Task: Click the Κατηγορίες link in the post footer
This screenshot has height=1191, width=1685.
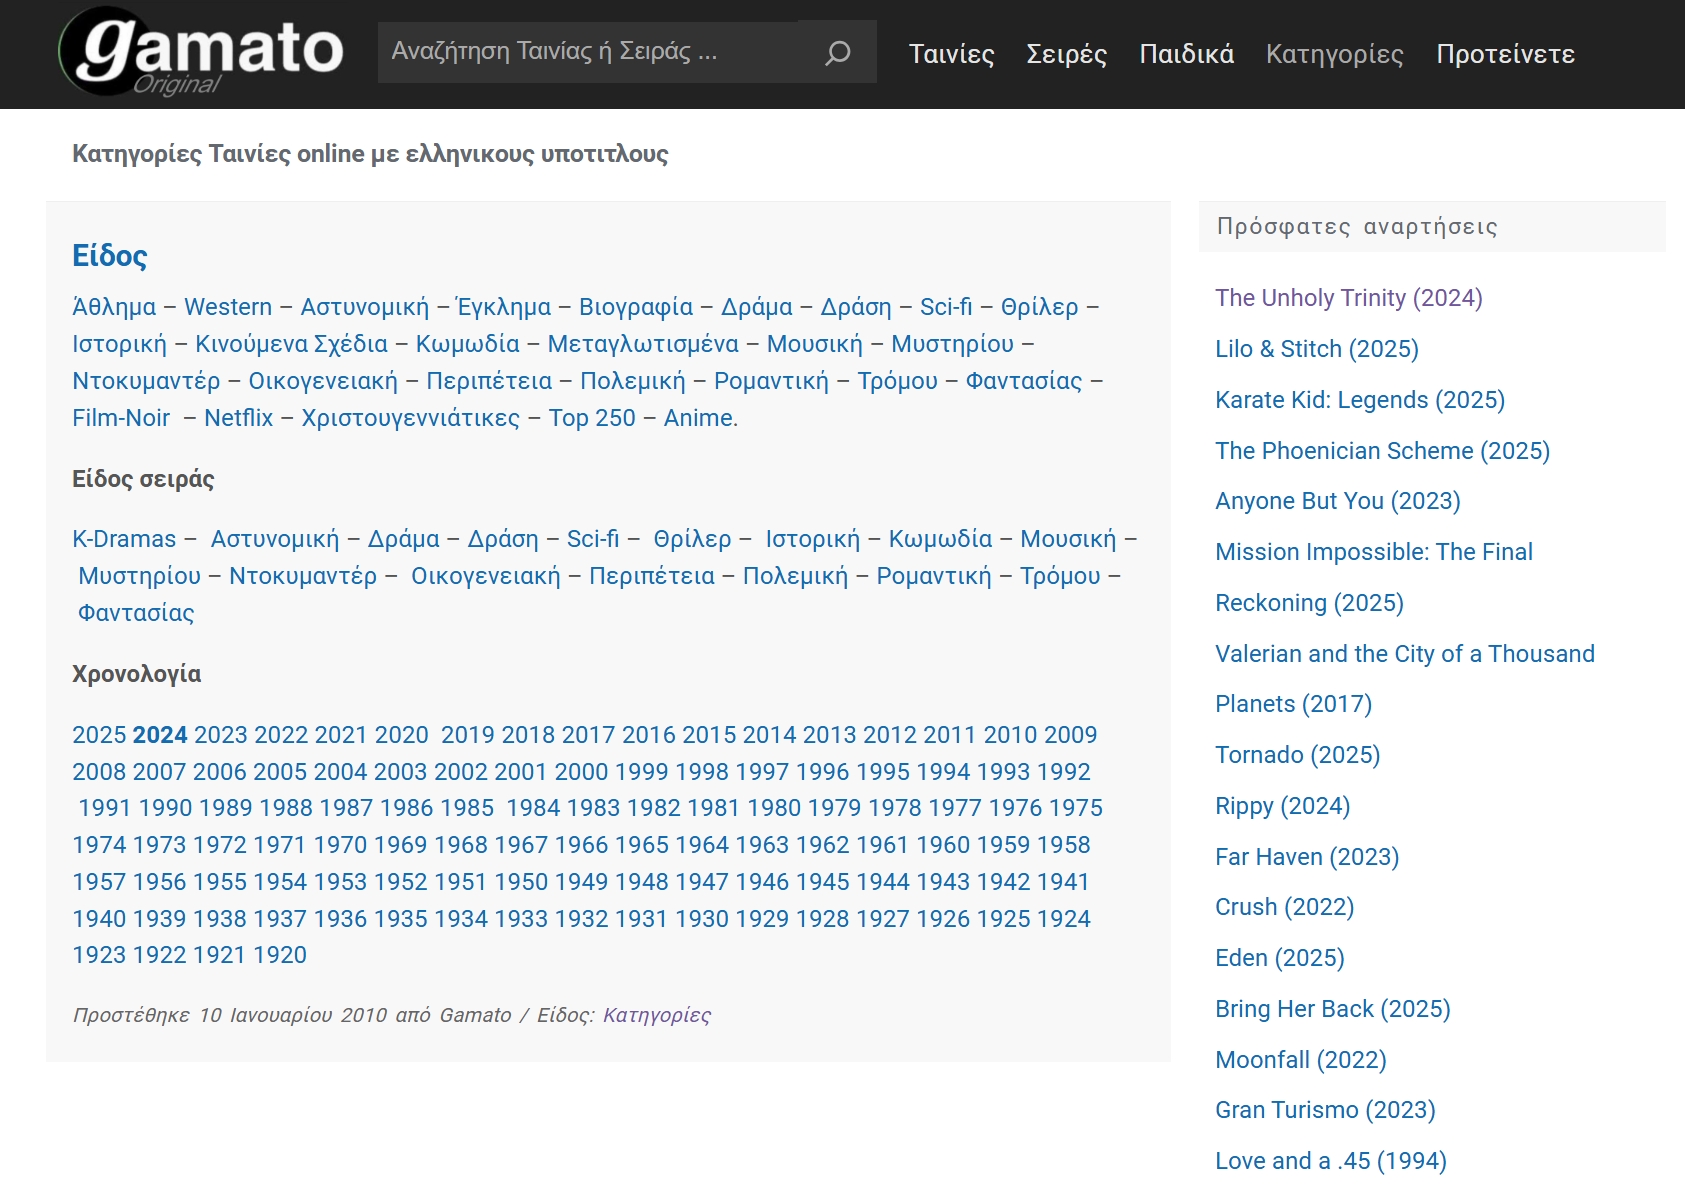Action: [656, 1015]
